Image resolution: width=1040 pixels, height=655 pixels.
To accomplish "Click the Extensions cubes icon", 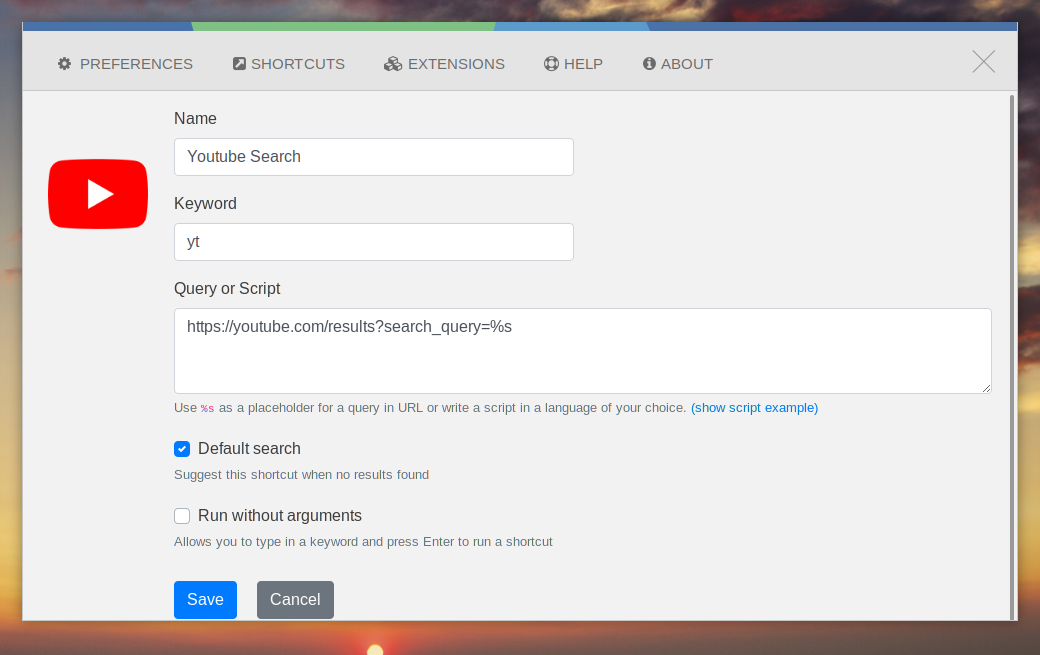I will tap(393, 64).
